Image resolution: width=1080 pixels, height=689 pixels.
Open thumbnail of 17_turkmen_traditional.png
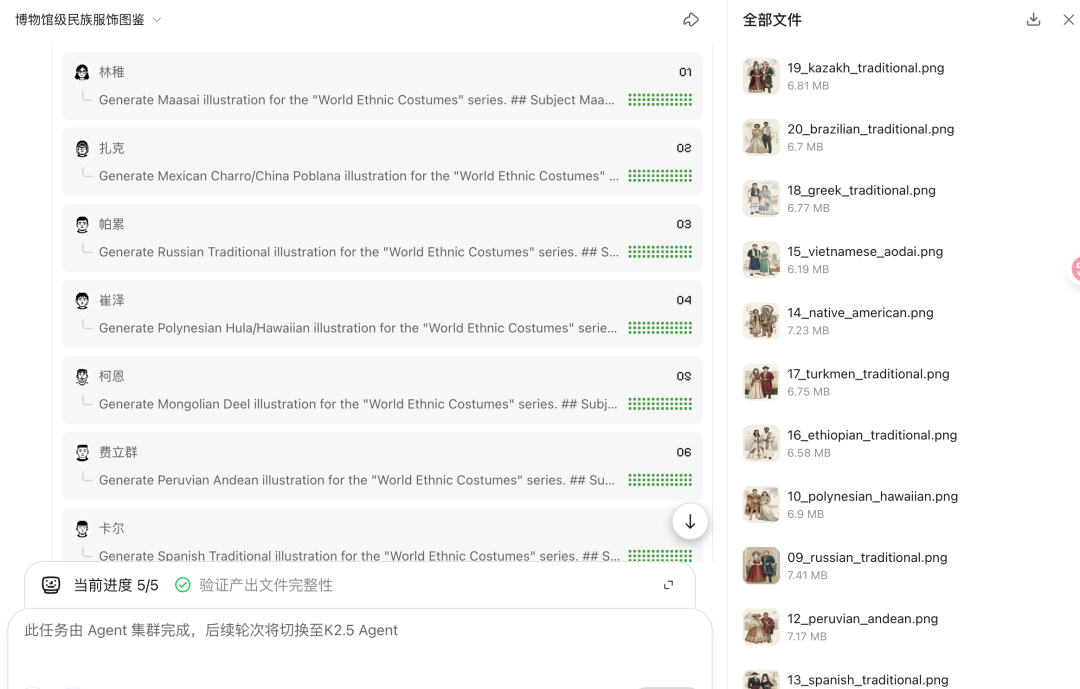tap(761, 382)
